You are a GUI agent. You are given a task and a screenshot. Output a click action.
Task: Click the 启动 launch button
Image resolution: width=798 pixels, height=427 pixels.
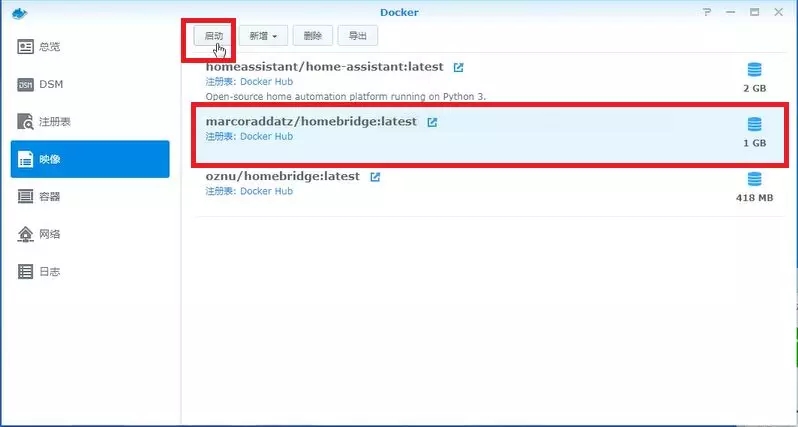214,36
